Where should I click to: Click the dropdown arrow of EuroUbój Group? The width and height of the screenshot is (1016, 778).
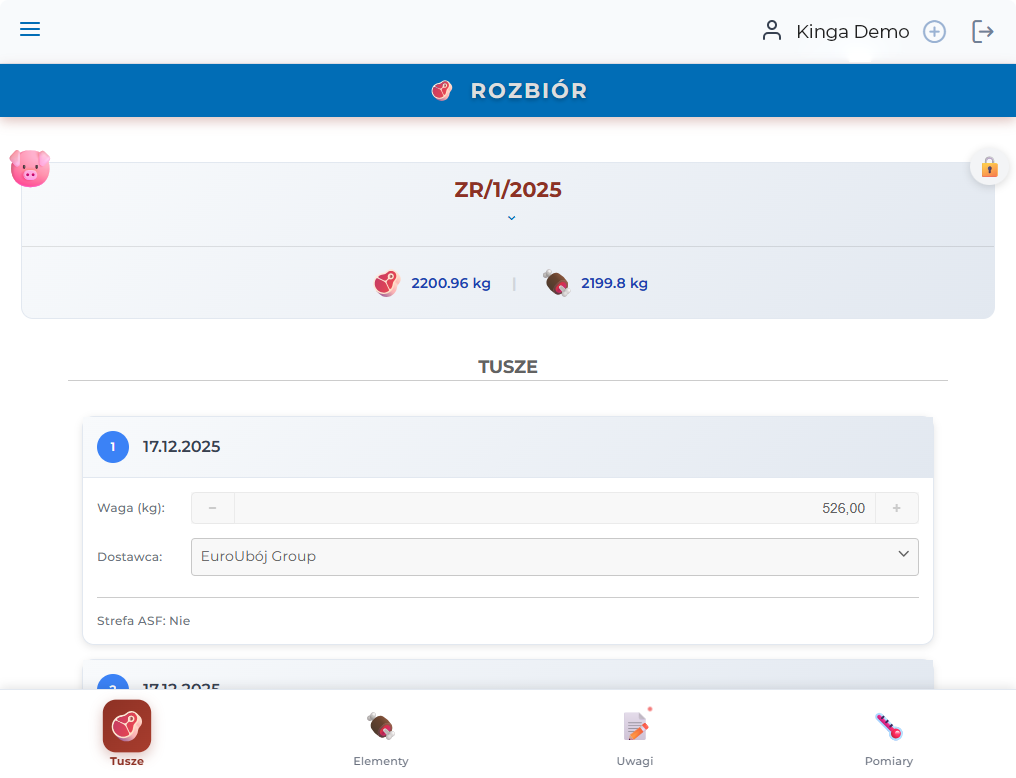click(x=903, y=555)
